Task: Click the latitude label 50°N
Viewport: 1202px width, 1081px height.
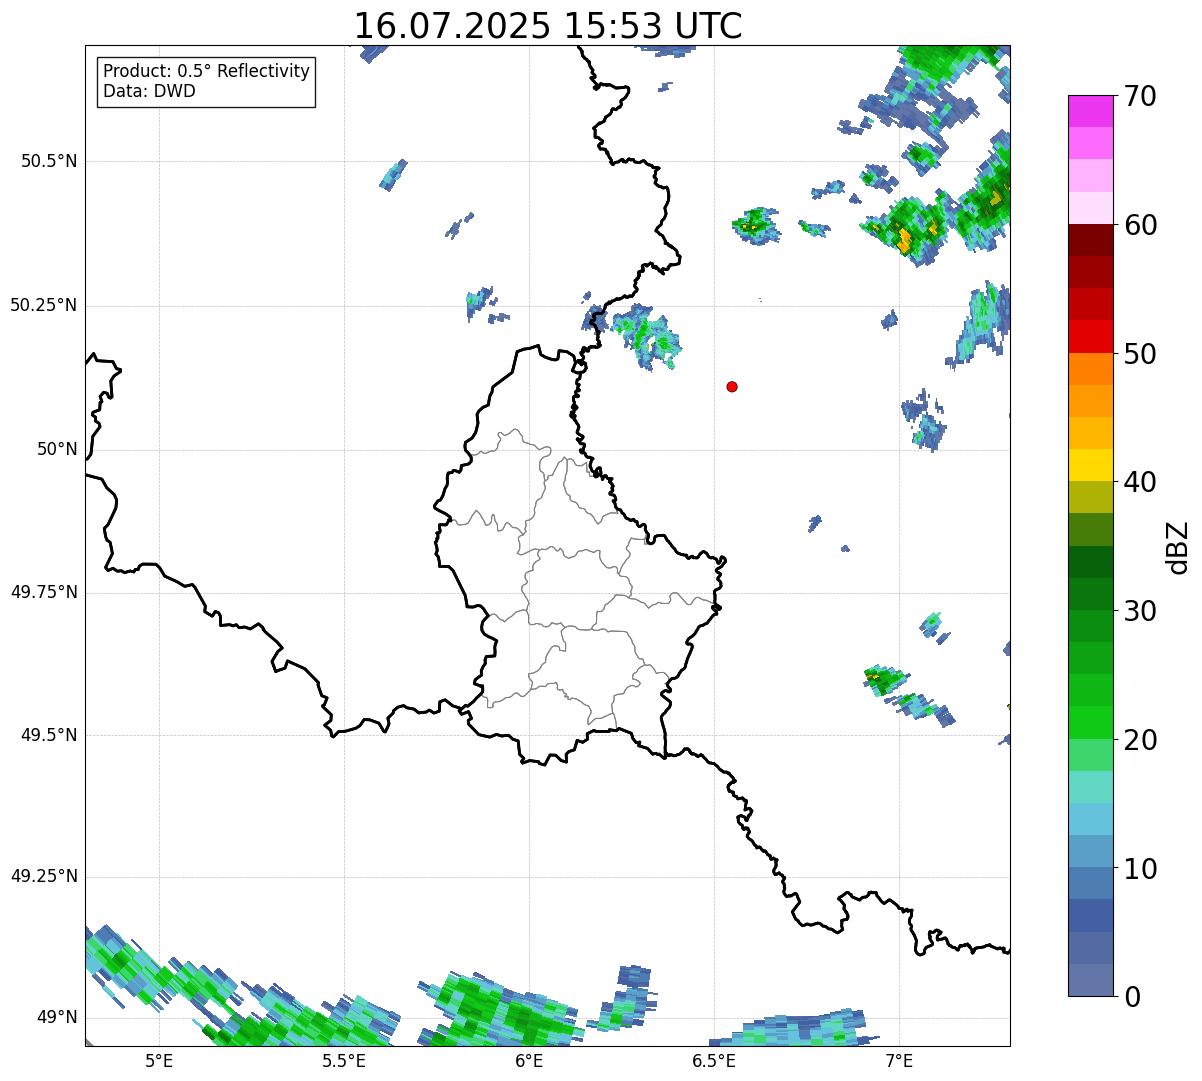Action: tap(57, 449)
